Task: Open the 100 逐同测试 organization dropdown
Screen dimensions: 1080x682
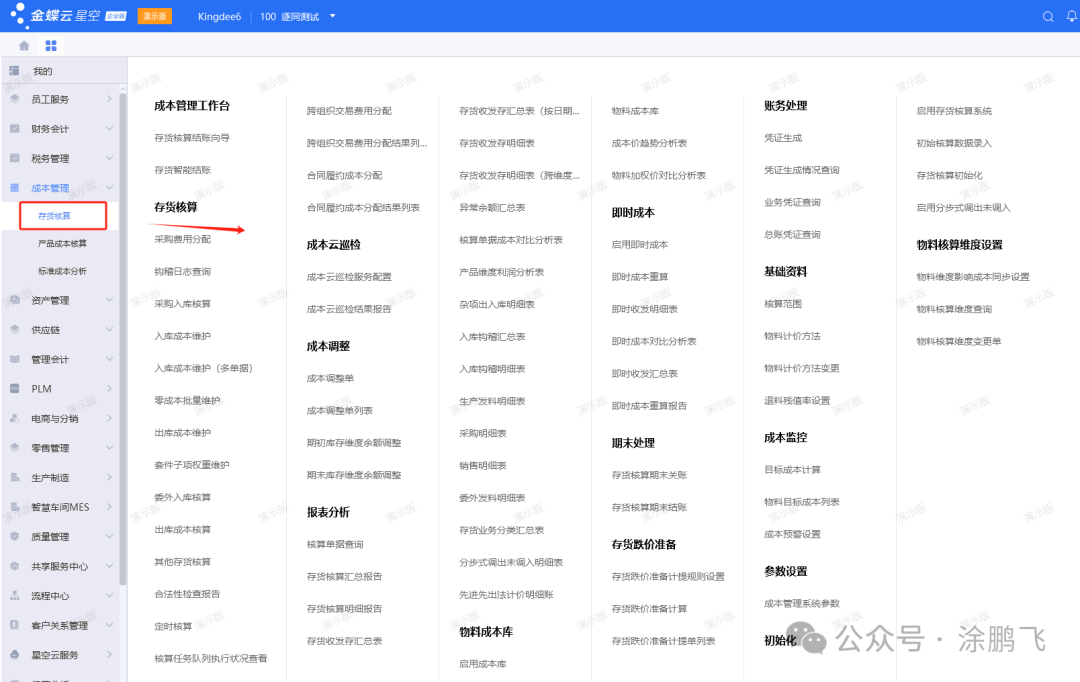Action: tap(333, 16)
